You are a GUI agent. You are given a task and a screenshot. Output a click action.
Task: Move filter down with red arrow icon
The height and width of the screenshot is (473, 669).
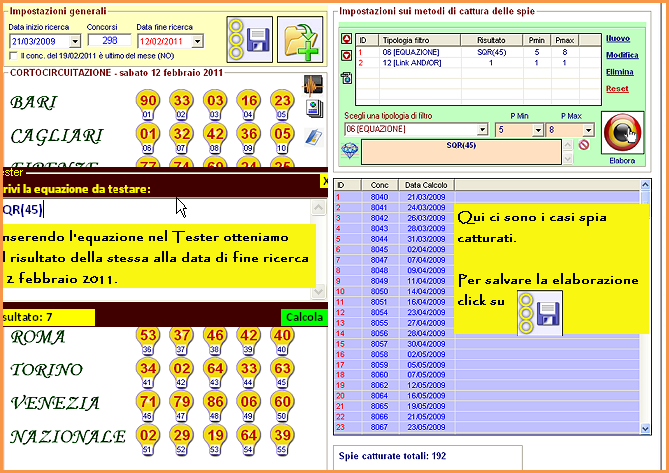click(346, 55)
